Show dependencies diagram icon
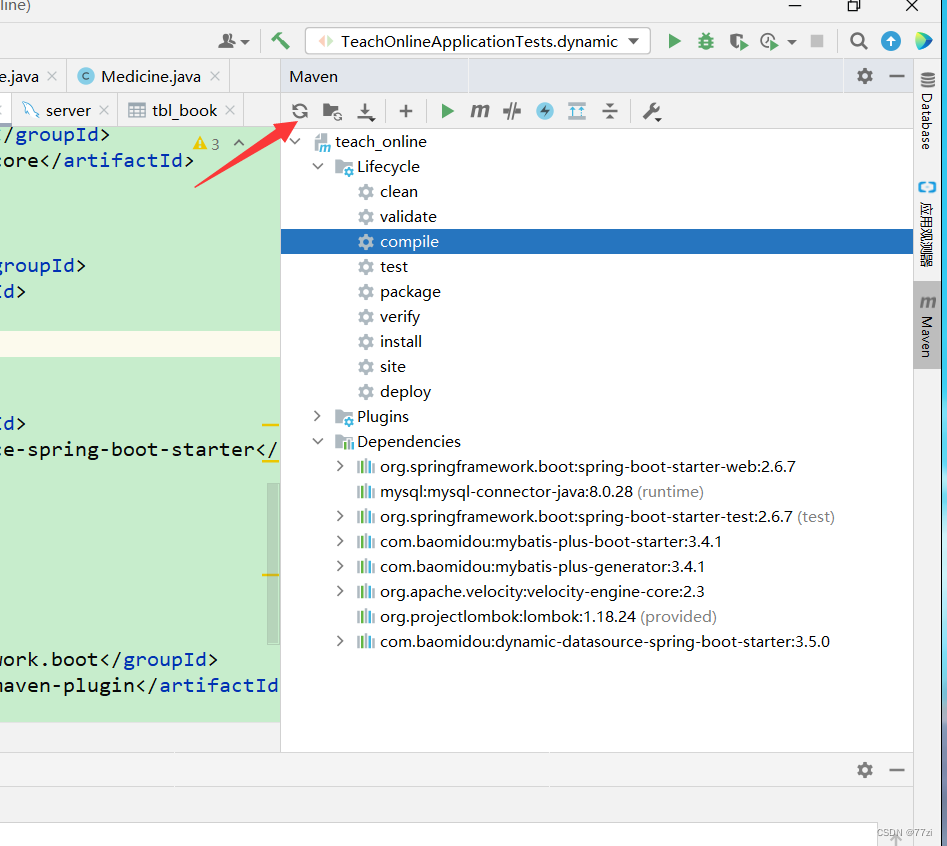 click(577, 111)
